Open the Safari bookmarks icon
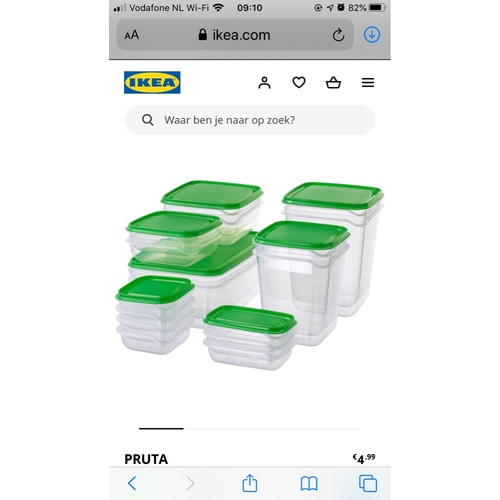This screenshot has height=500, width=500. tap(309, 483)
